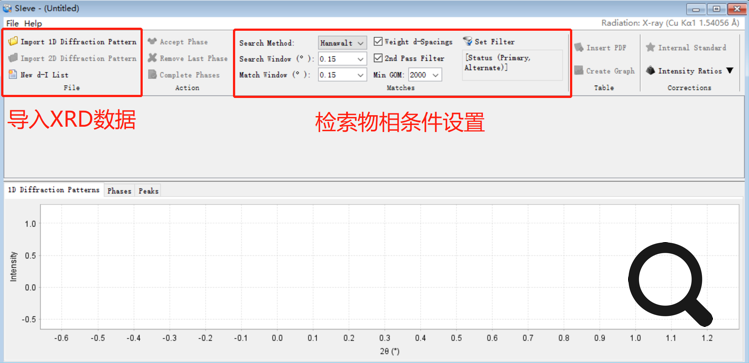This screenshot has height=363, width=749.
Task: Click the Internal Standard star icon
Action: tap(650, 47)
